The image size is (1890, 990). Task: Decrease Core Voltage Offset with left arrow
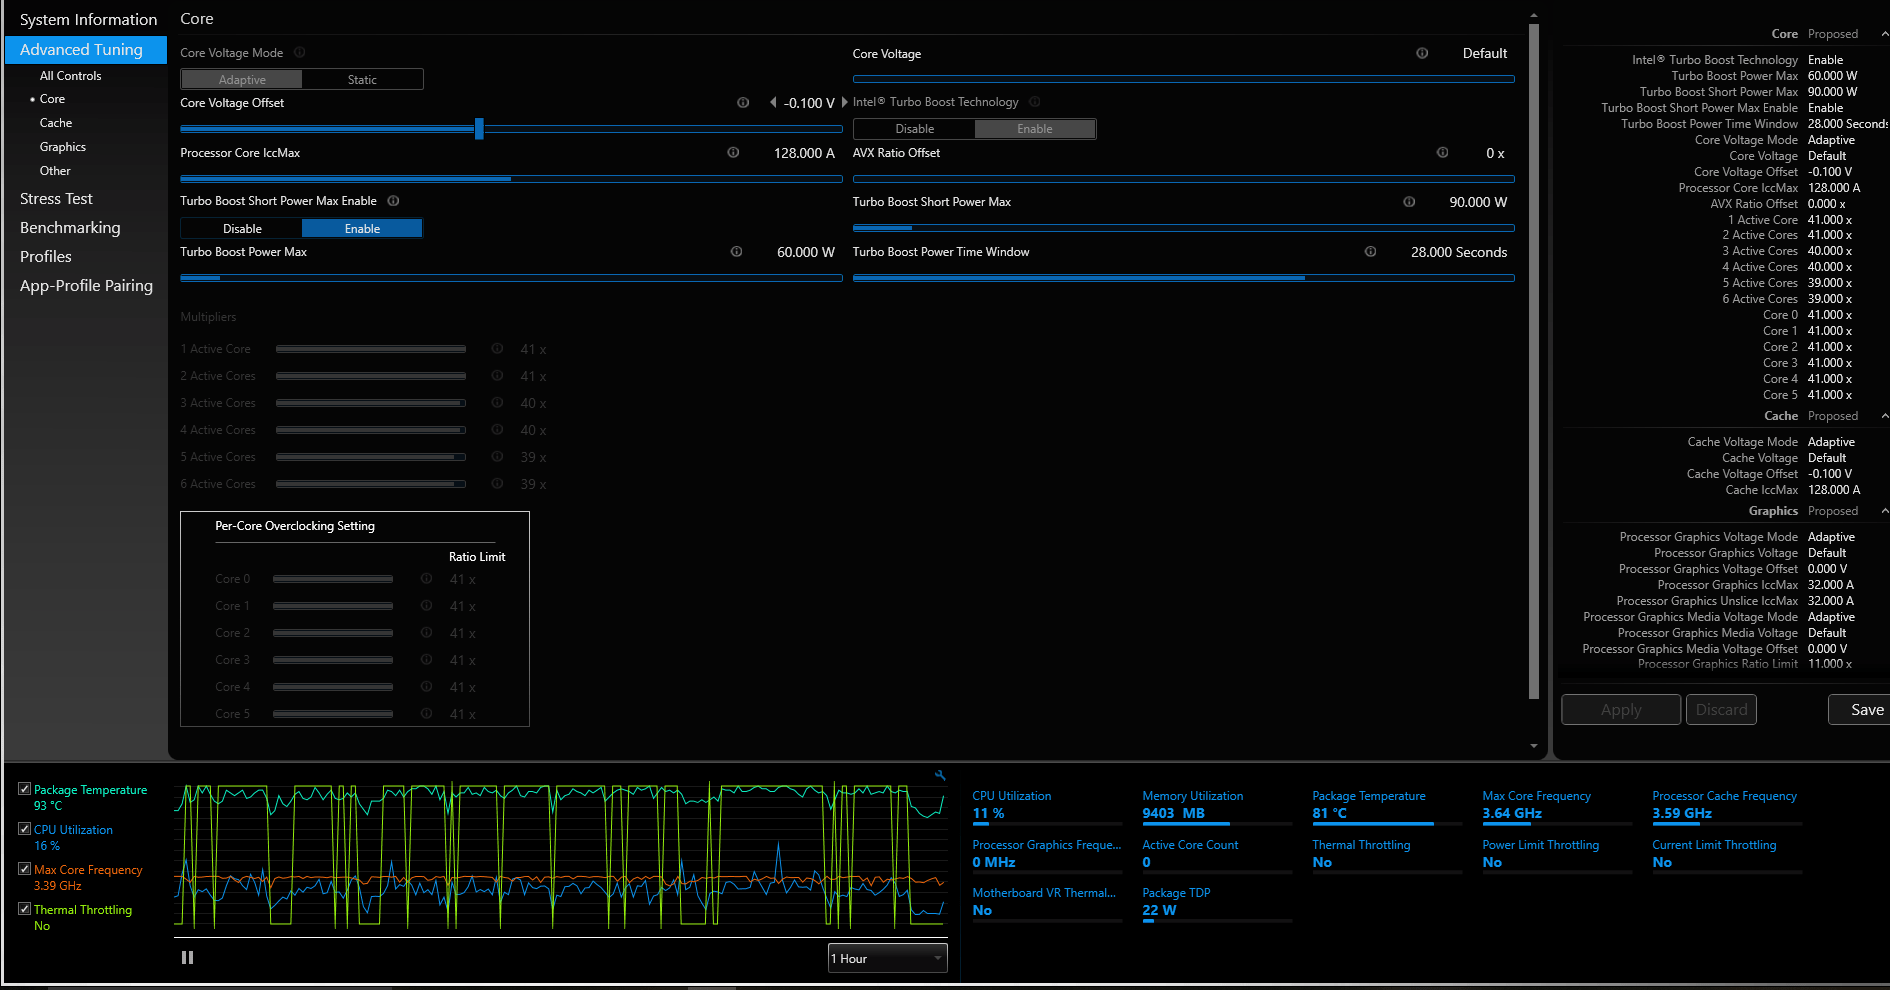(773, 103)
